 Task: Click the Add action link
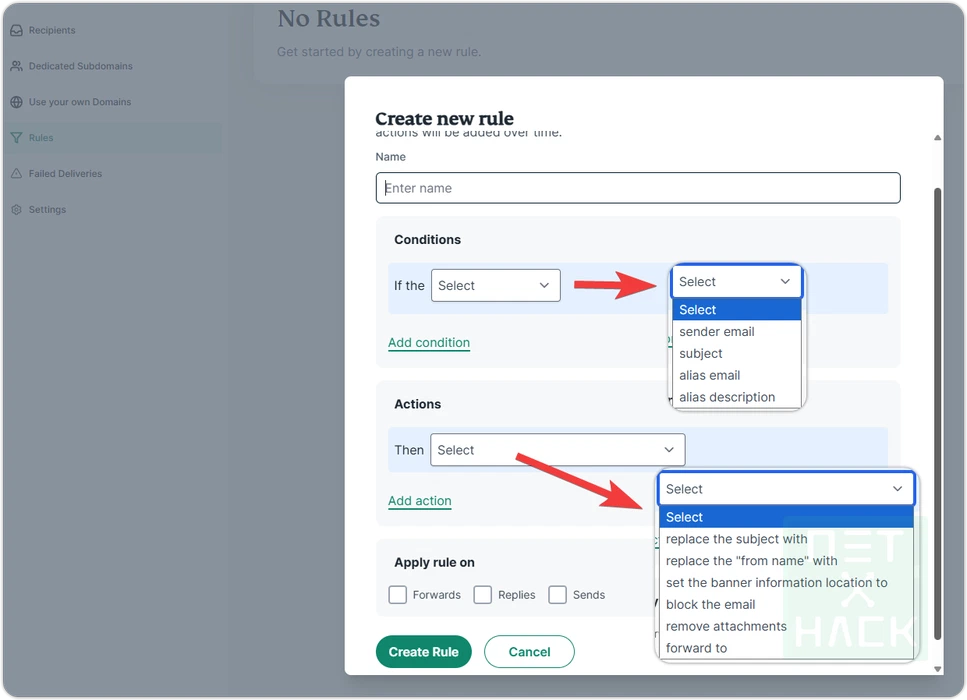tap(420, 501)
